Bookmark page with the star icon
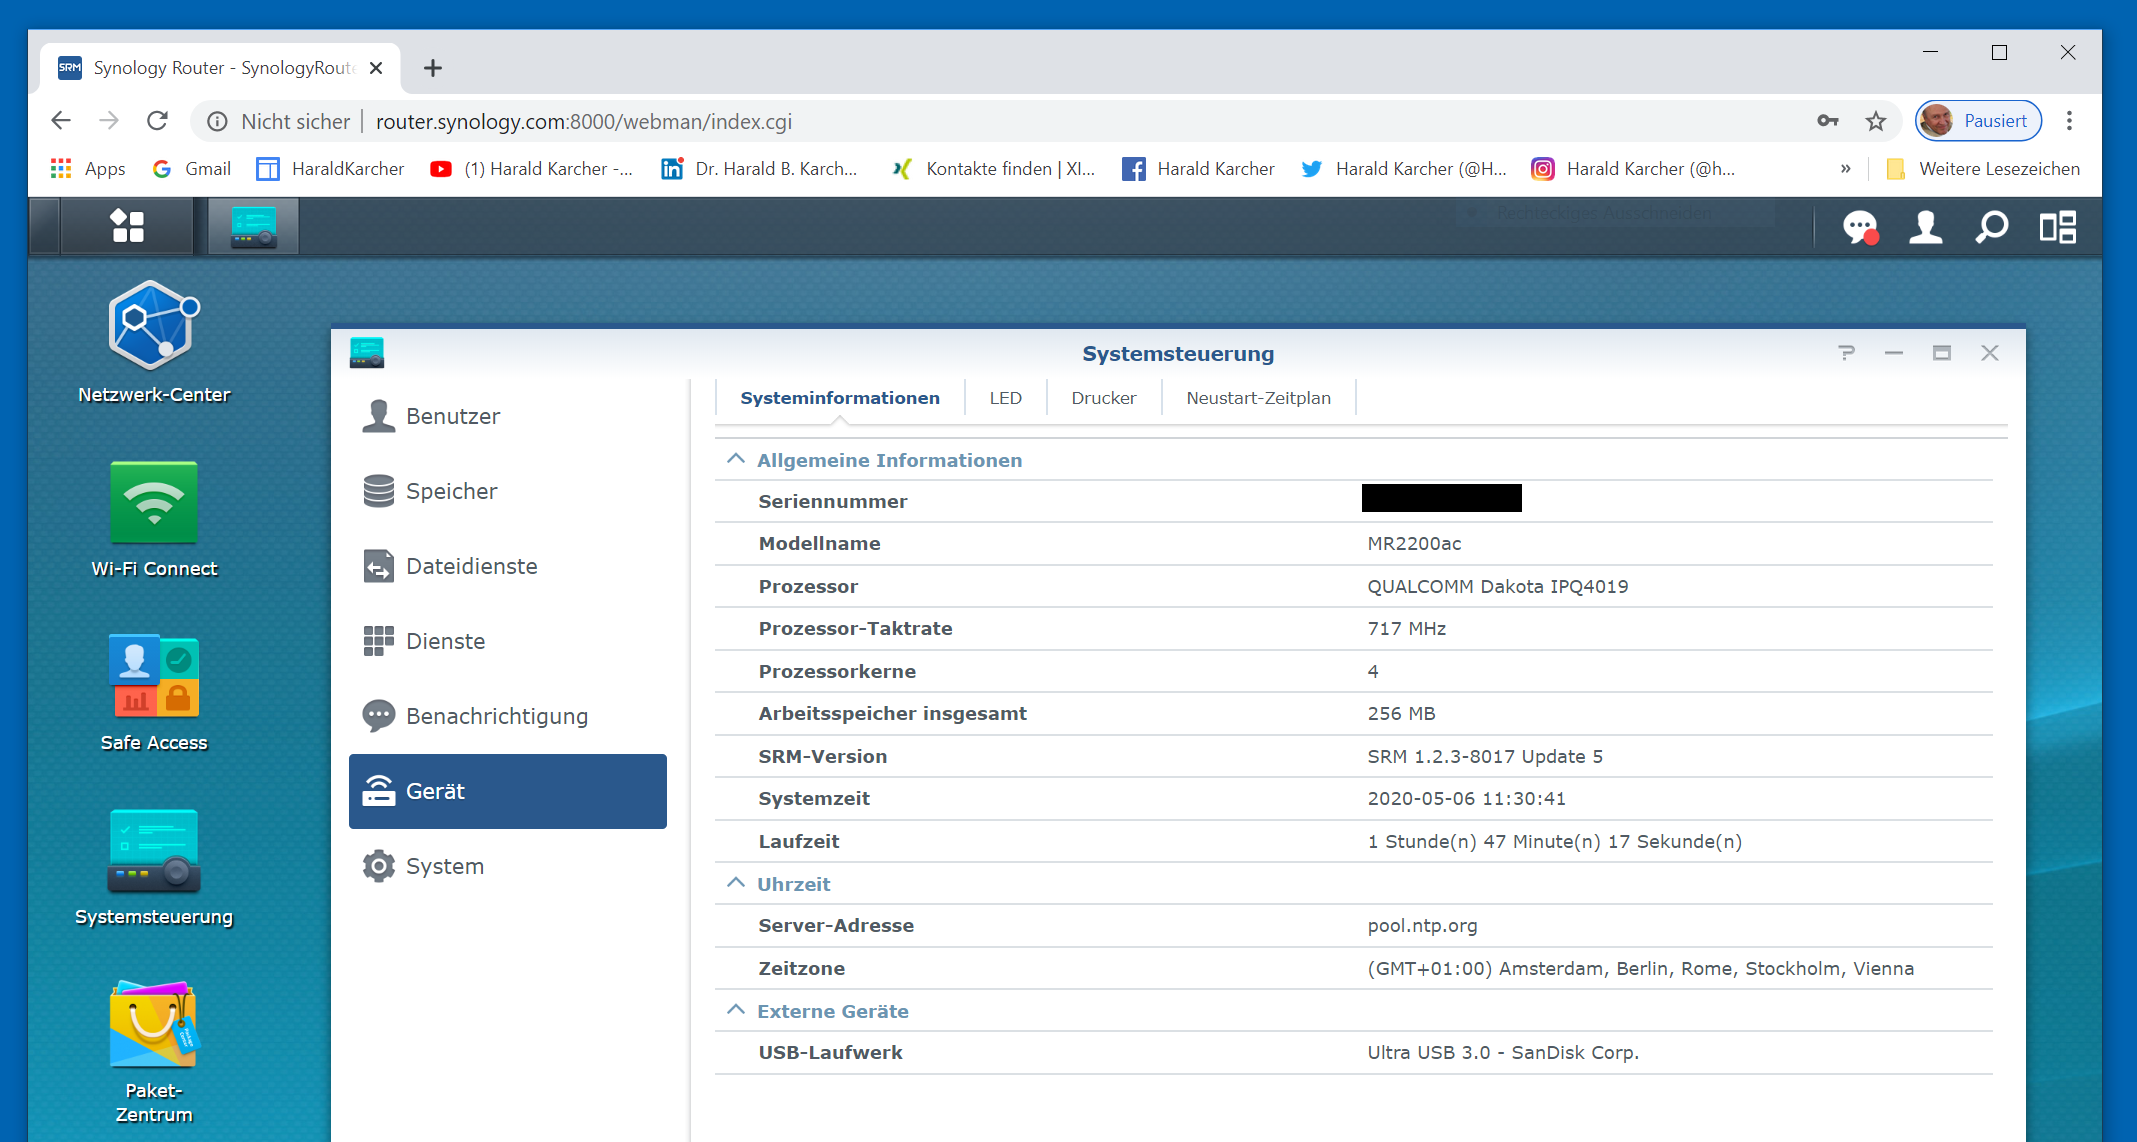 point(1875,122)
